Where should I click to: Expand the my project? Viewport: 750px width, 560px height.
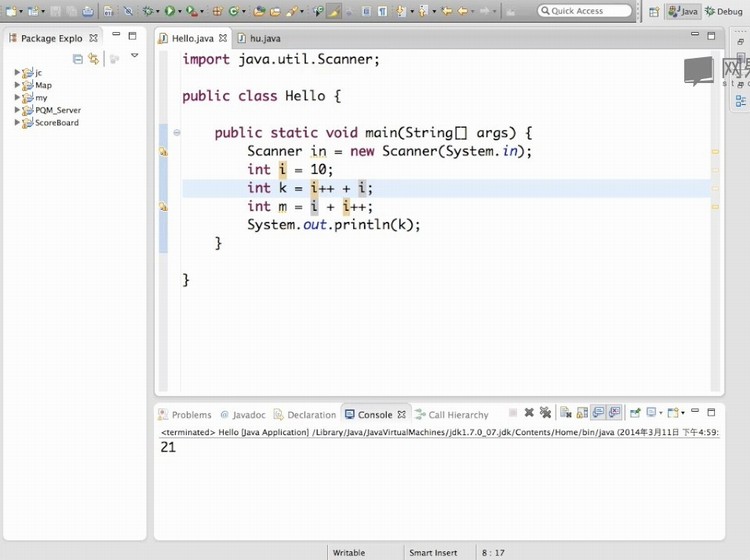[17, 97]
